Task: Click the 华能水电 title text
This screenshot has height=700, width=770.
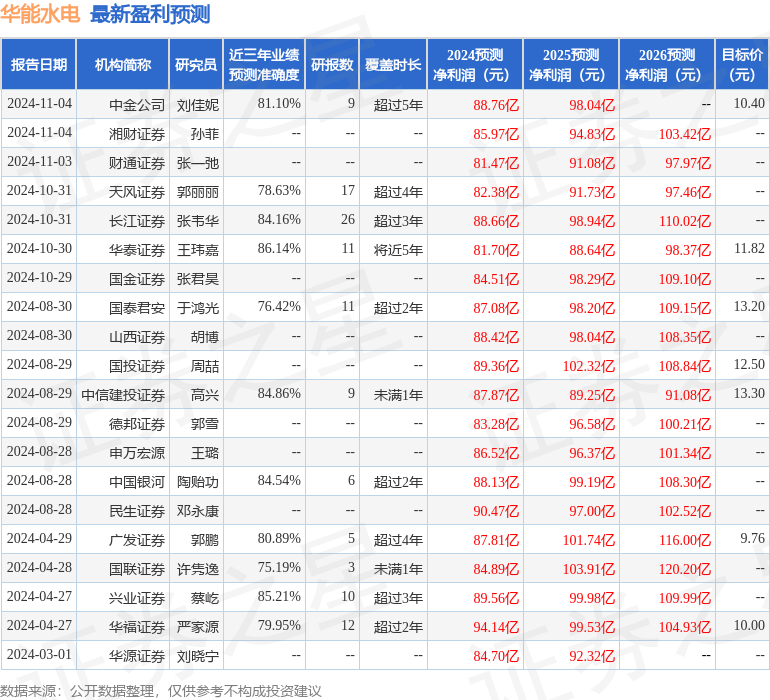Action: pyautogui.click(x=40, y=14)
